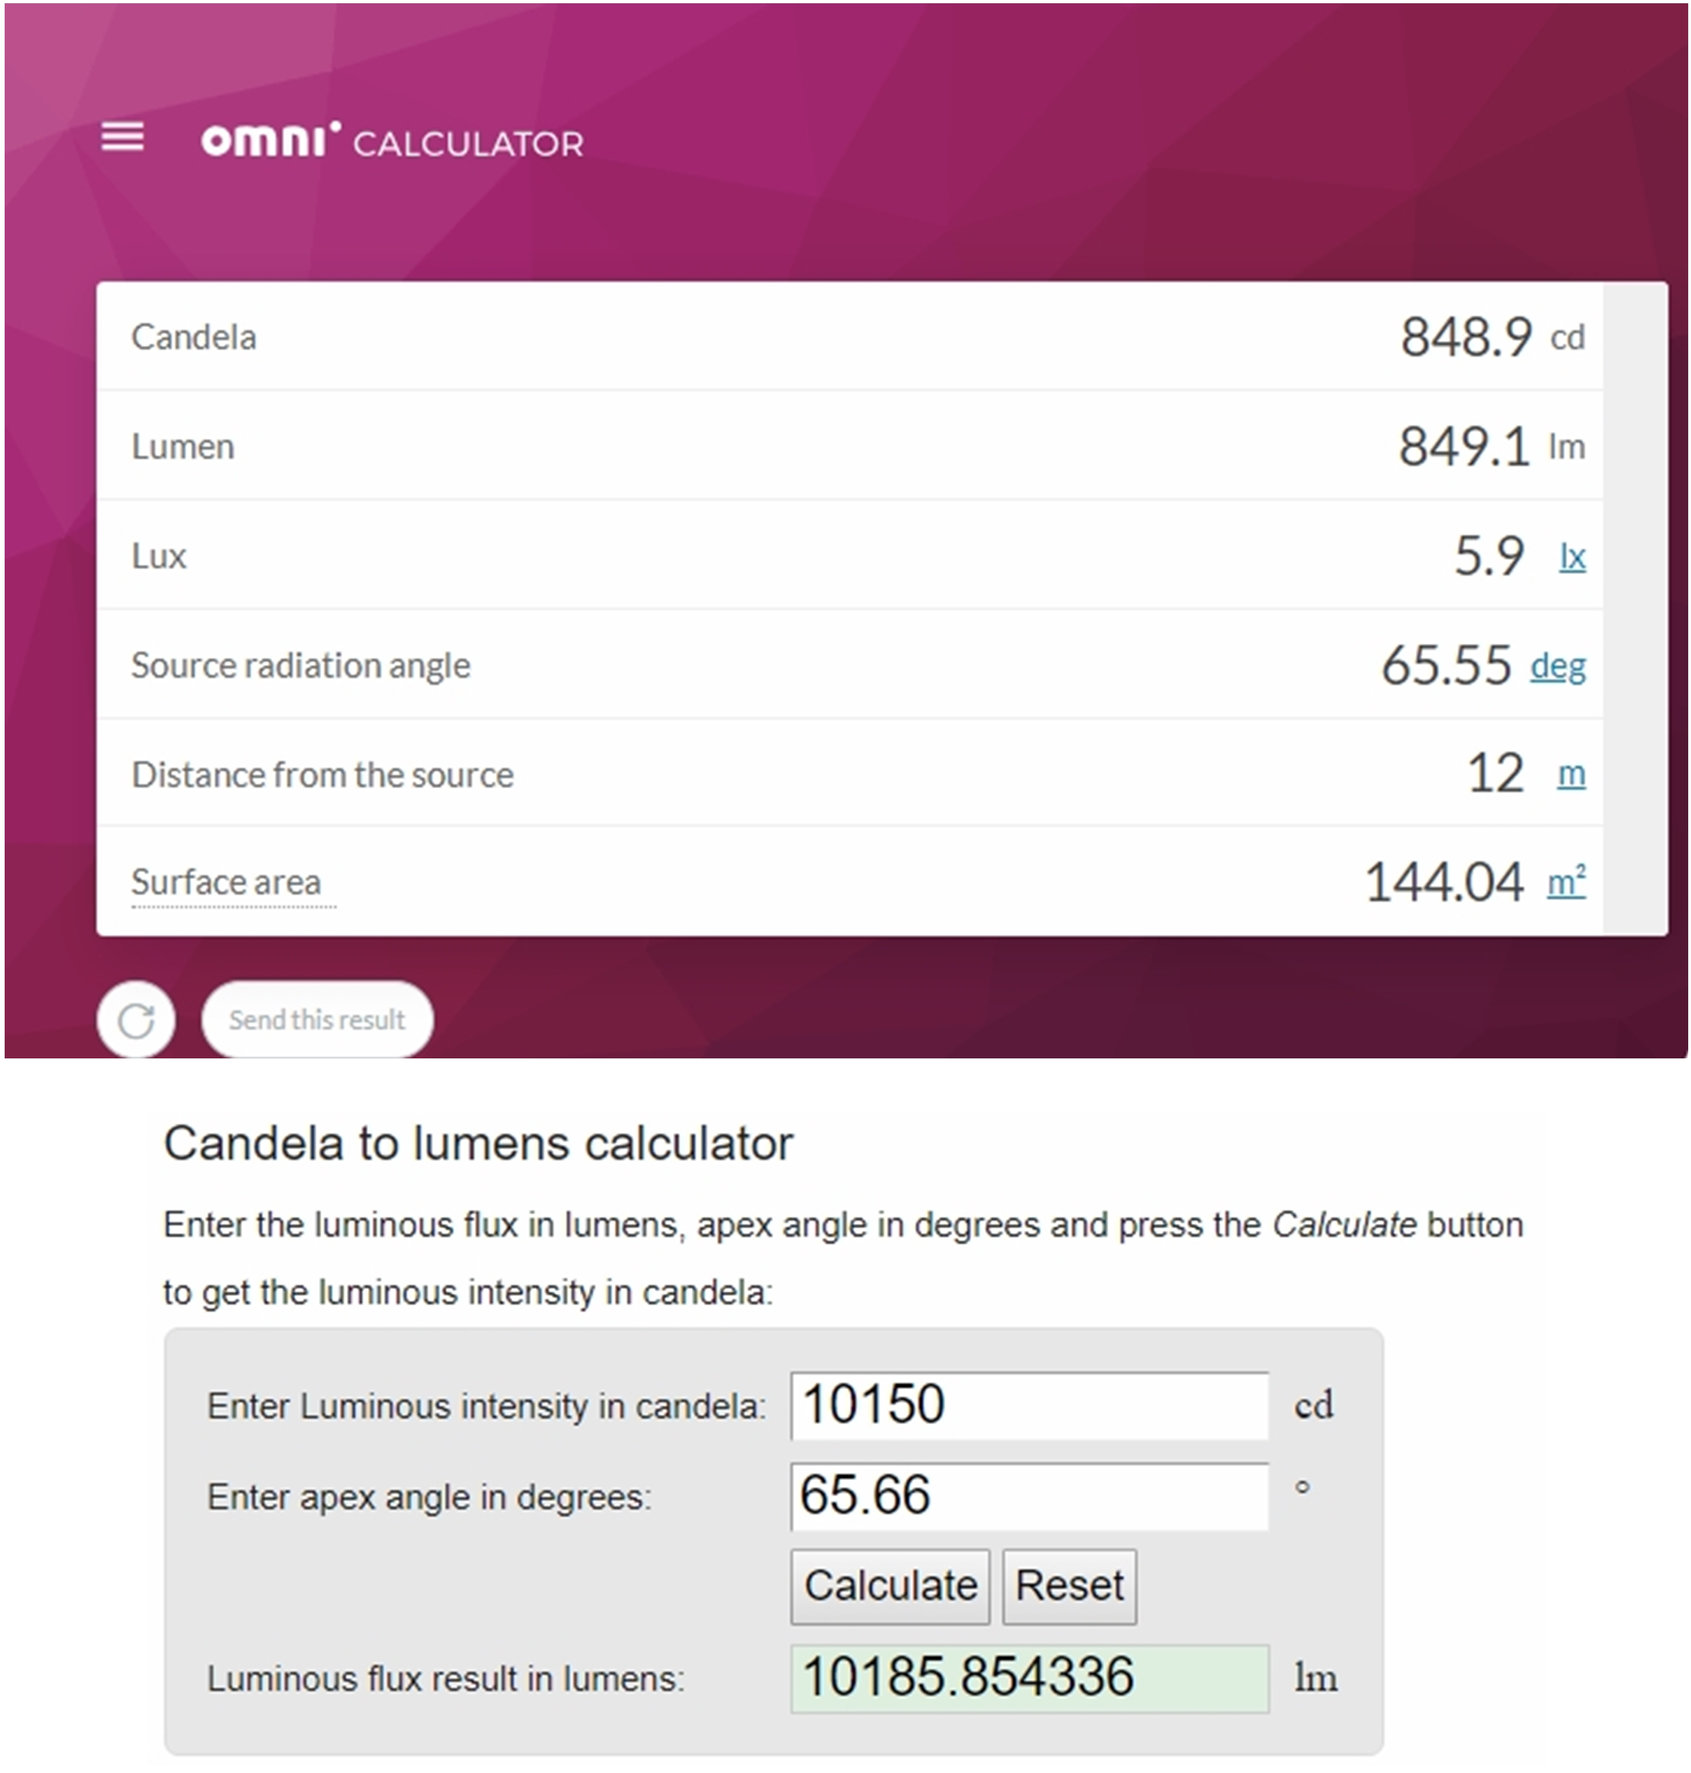Click the Candela value 848.9 field
1691x1773 pixels.
[x=1465, y=337]
